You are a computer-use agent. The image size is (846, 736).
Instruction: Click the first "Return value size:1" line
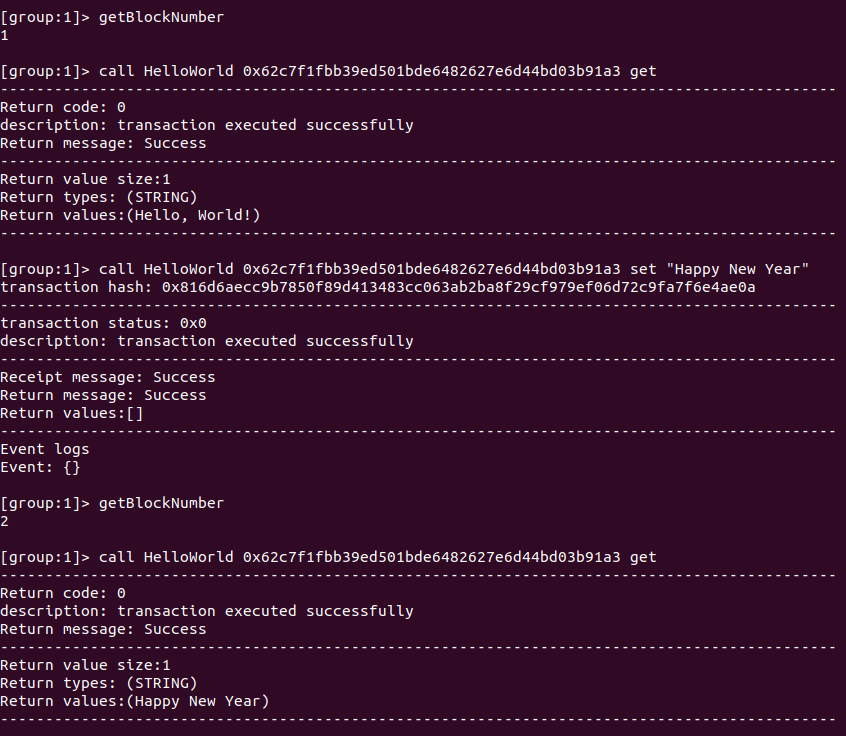85,179
